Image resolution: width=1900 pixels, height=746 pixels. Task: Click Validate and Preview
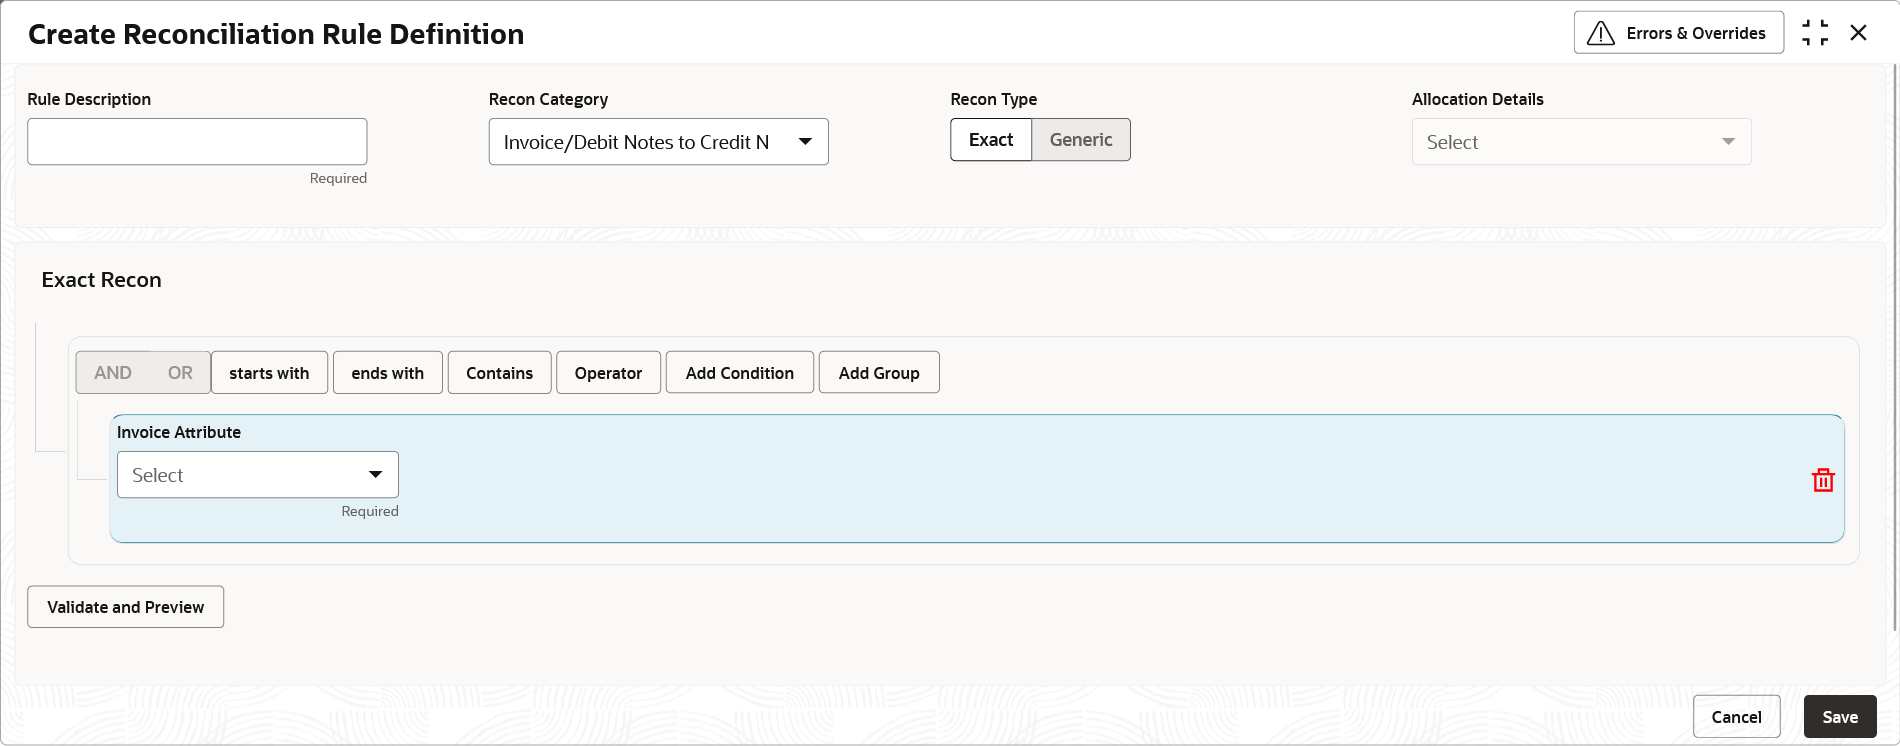pos(126,607)
